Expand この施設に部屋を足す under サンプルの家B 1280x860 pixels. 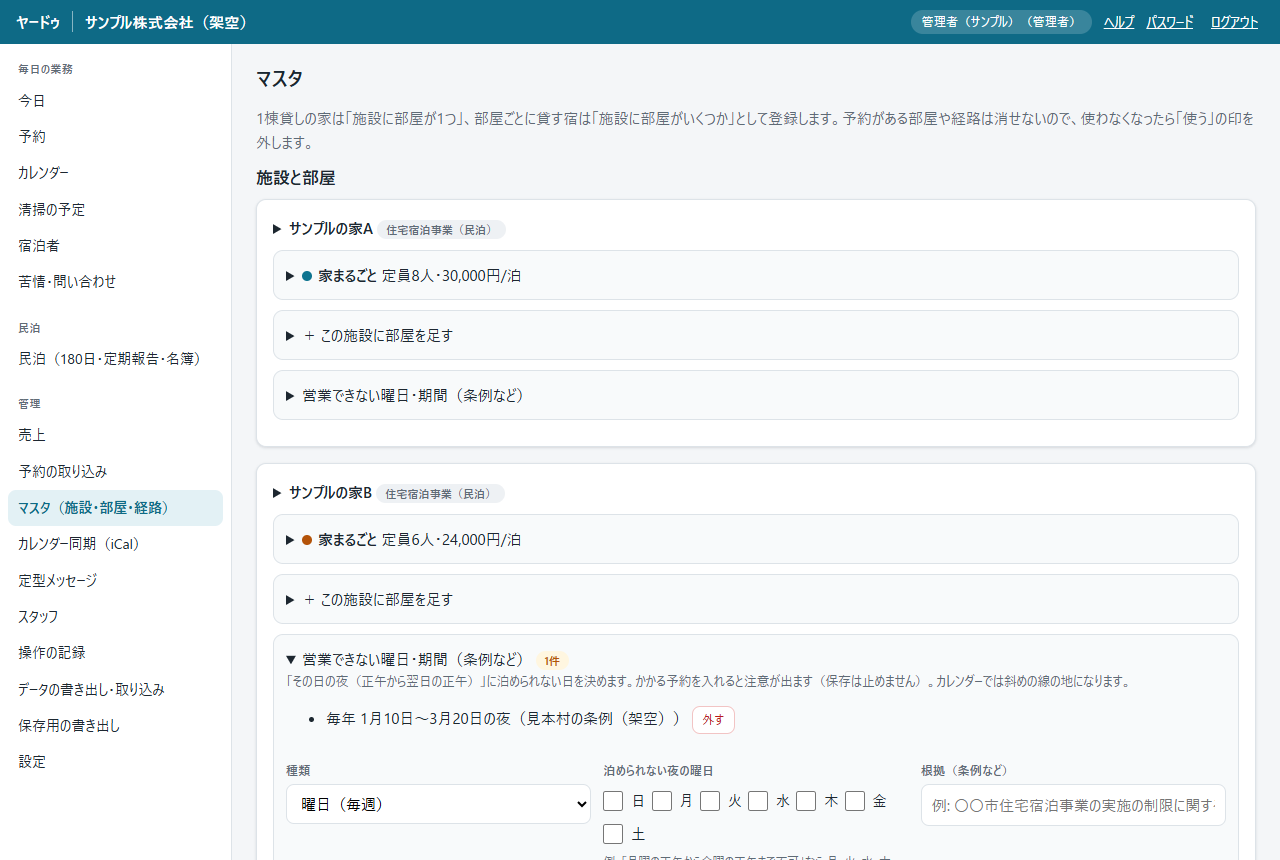pyautogui.click(x=755, y=599)
